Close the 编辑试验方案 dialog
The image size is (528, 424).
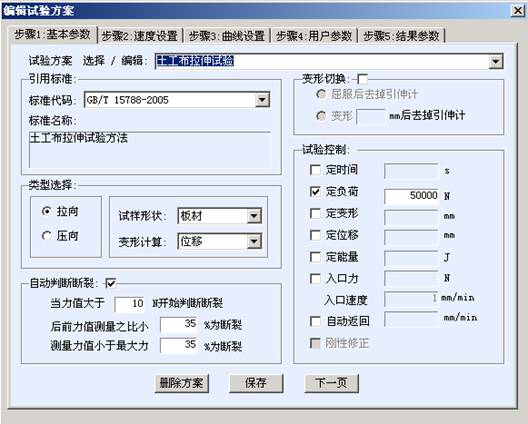tap(518, 11)
